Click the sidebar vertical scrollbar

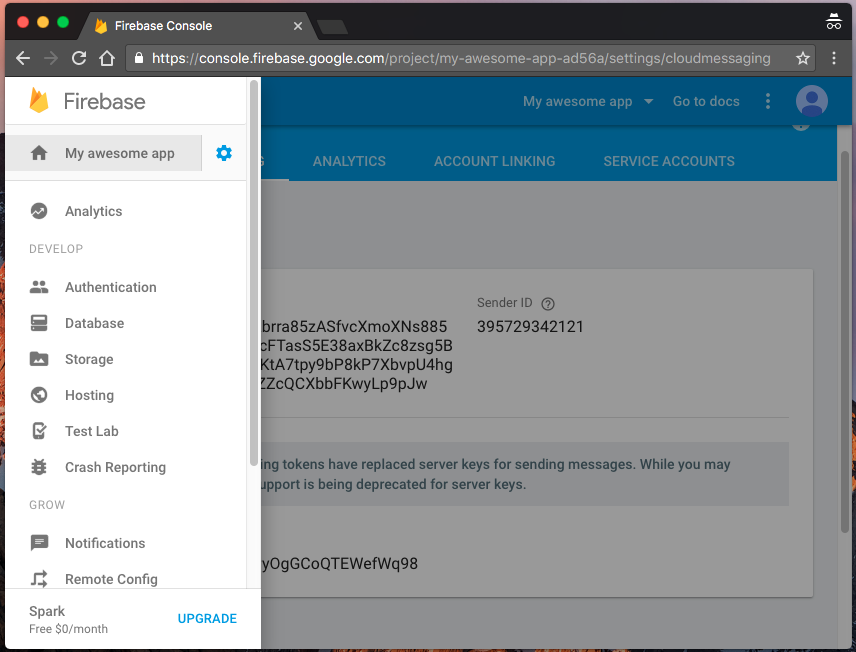pos(253,273)
